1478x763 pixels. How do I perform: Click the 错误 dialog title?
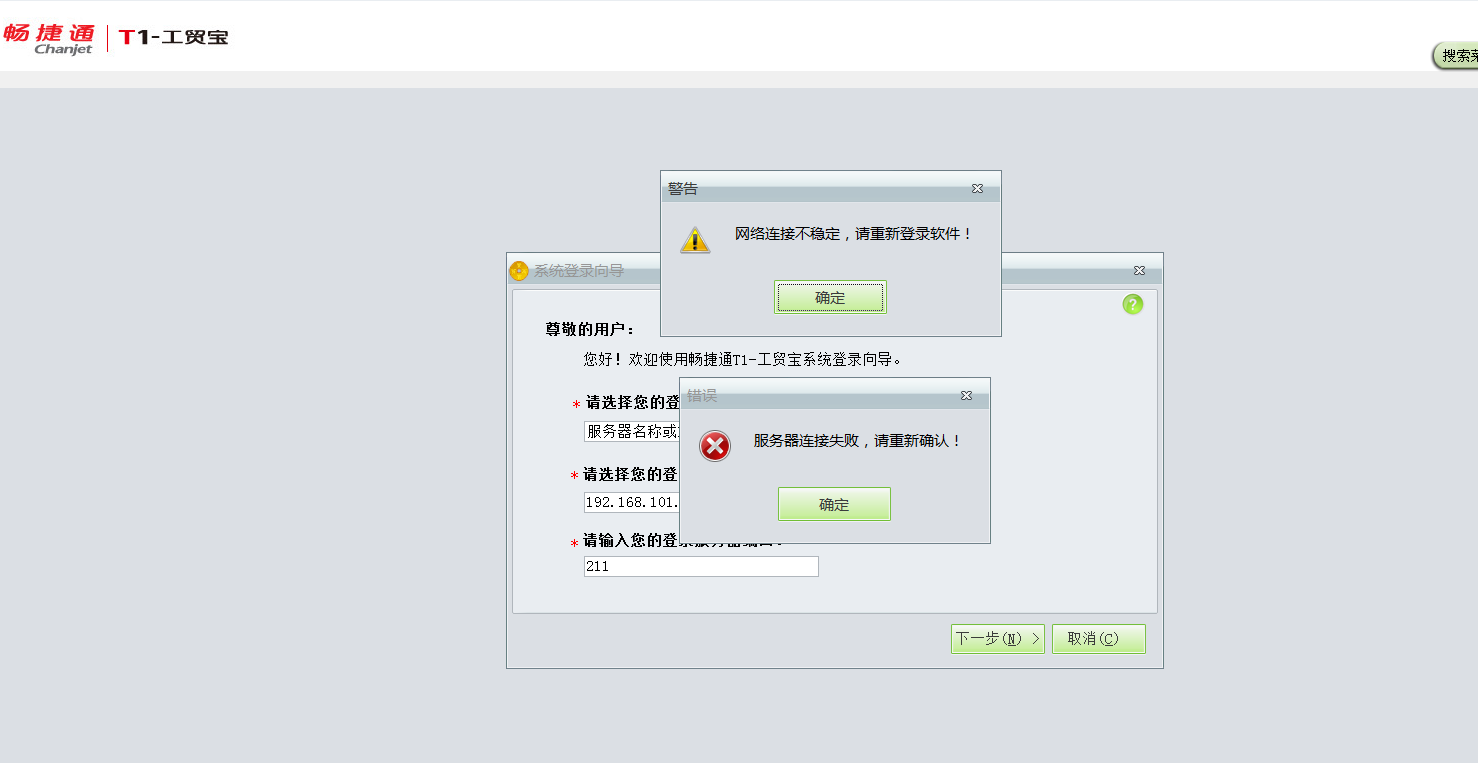tap(702, 395)
